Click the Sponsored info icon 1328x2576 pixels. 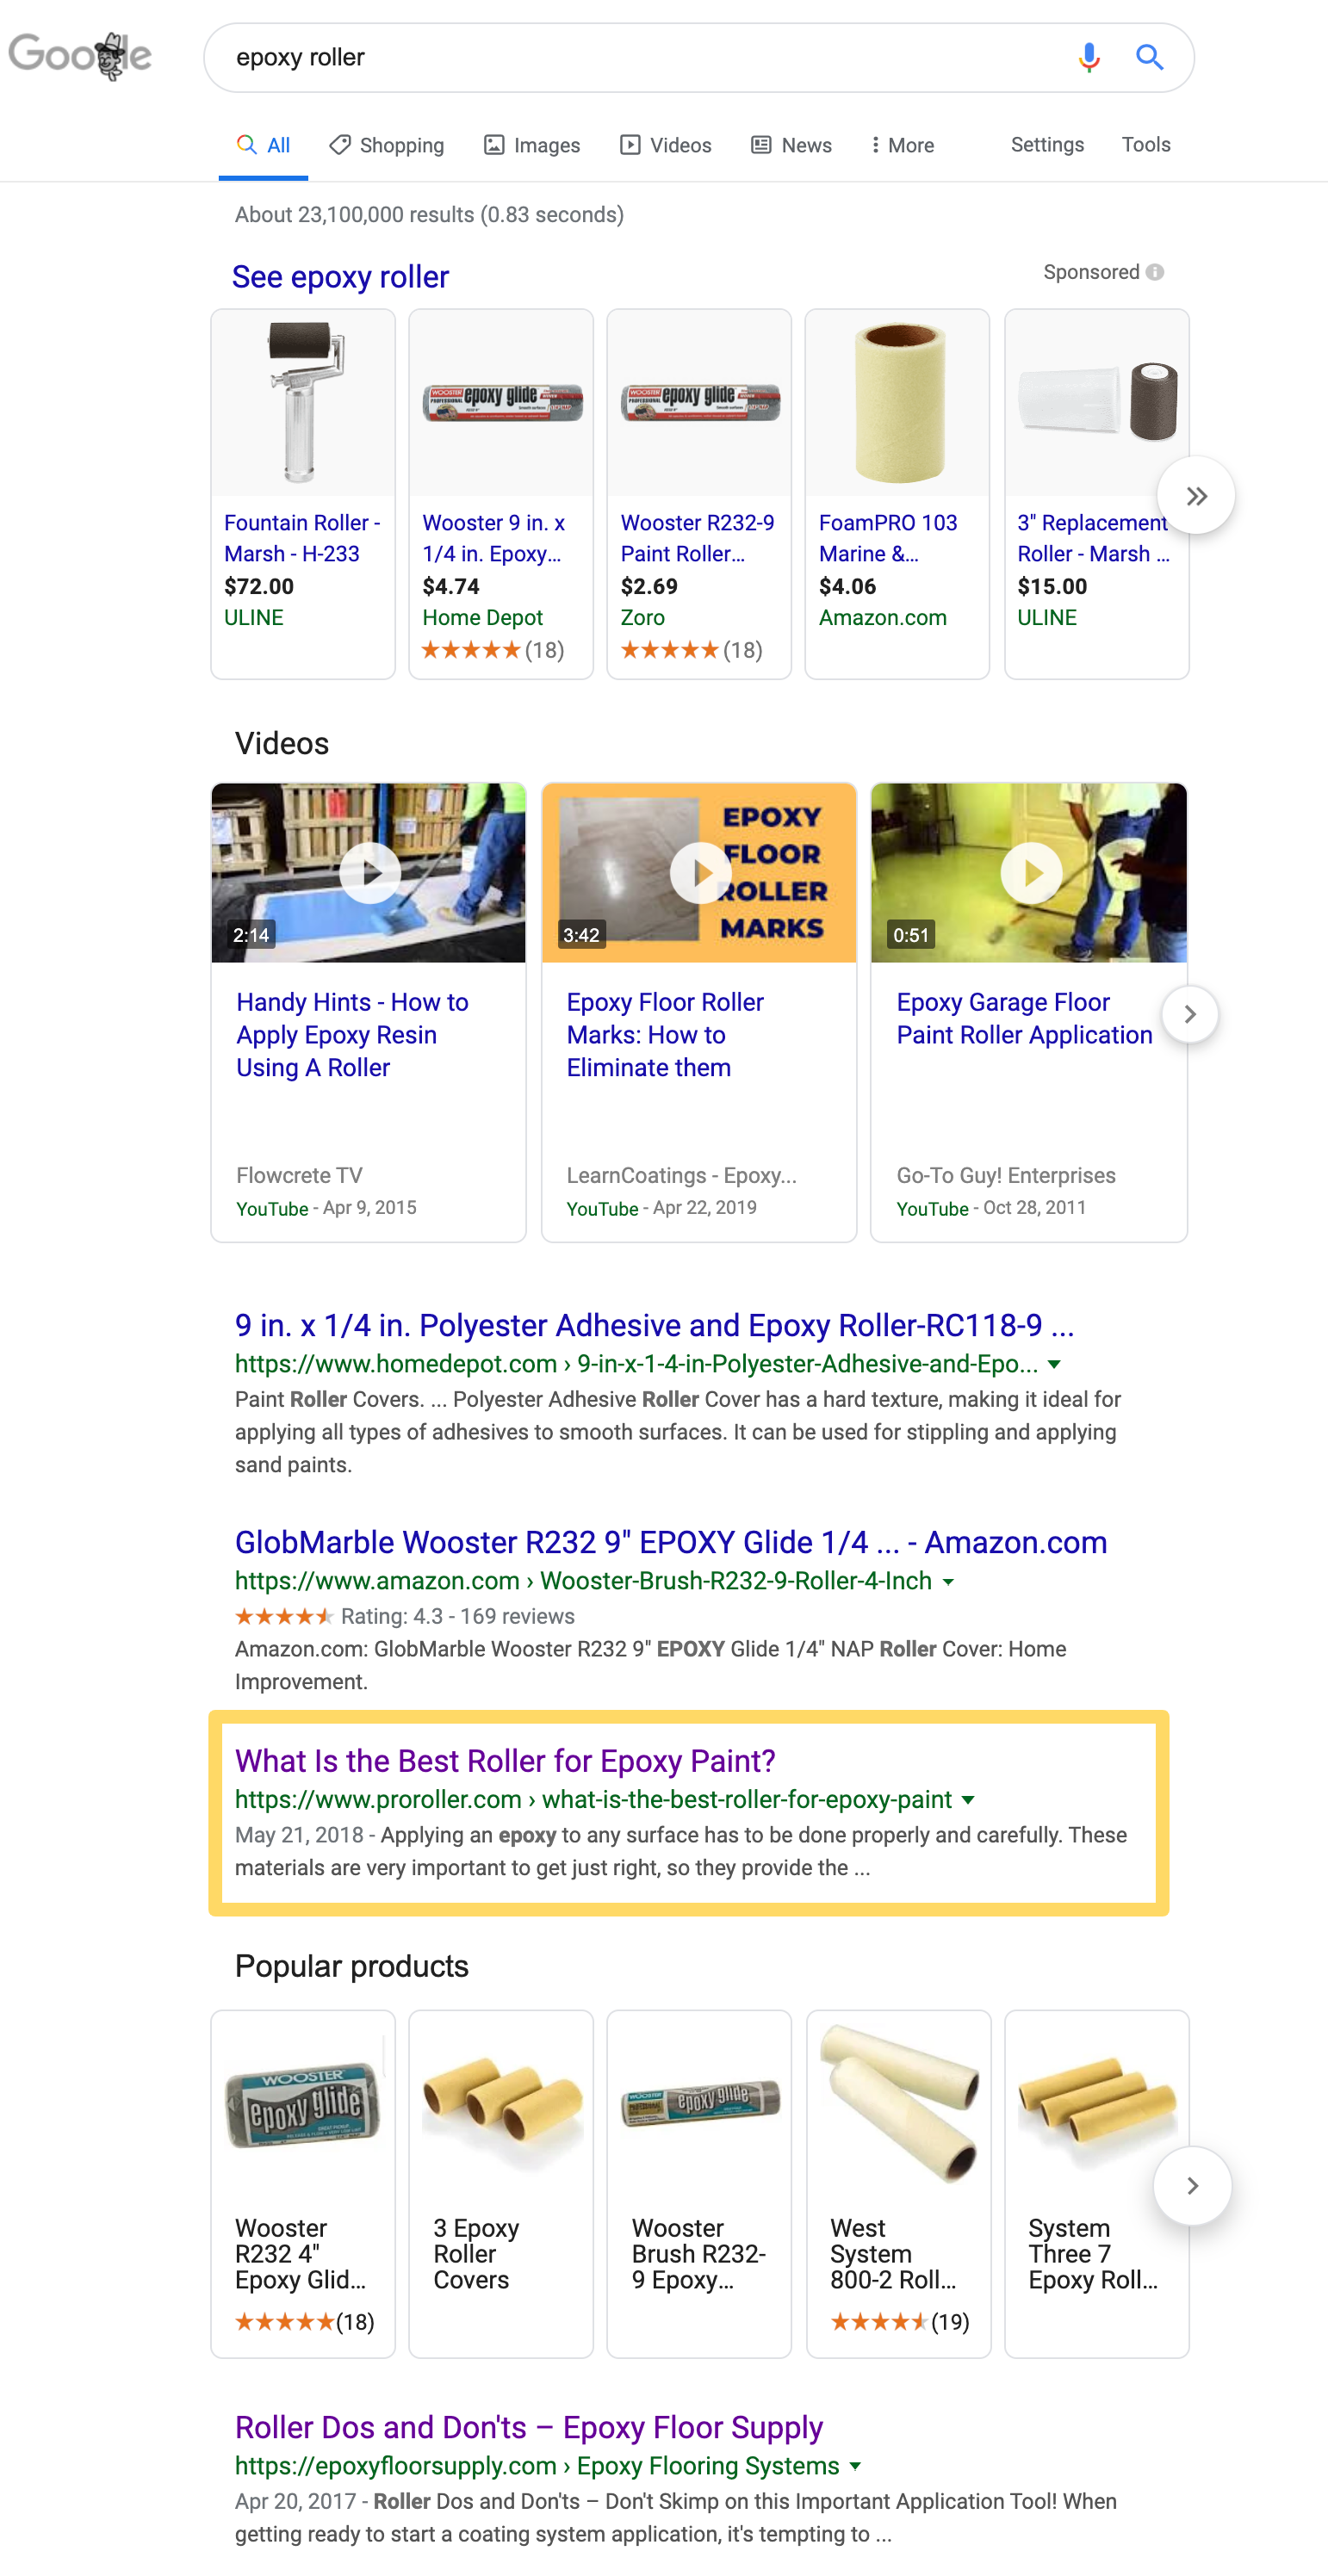pyautogui.click(x=1155, y=272)
